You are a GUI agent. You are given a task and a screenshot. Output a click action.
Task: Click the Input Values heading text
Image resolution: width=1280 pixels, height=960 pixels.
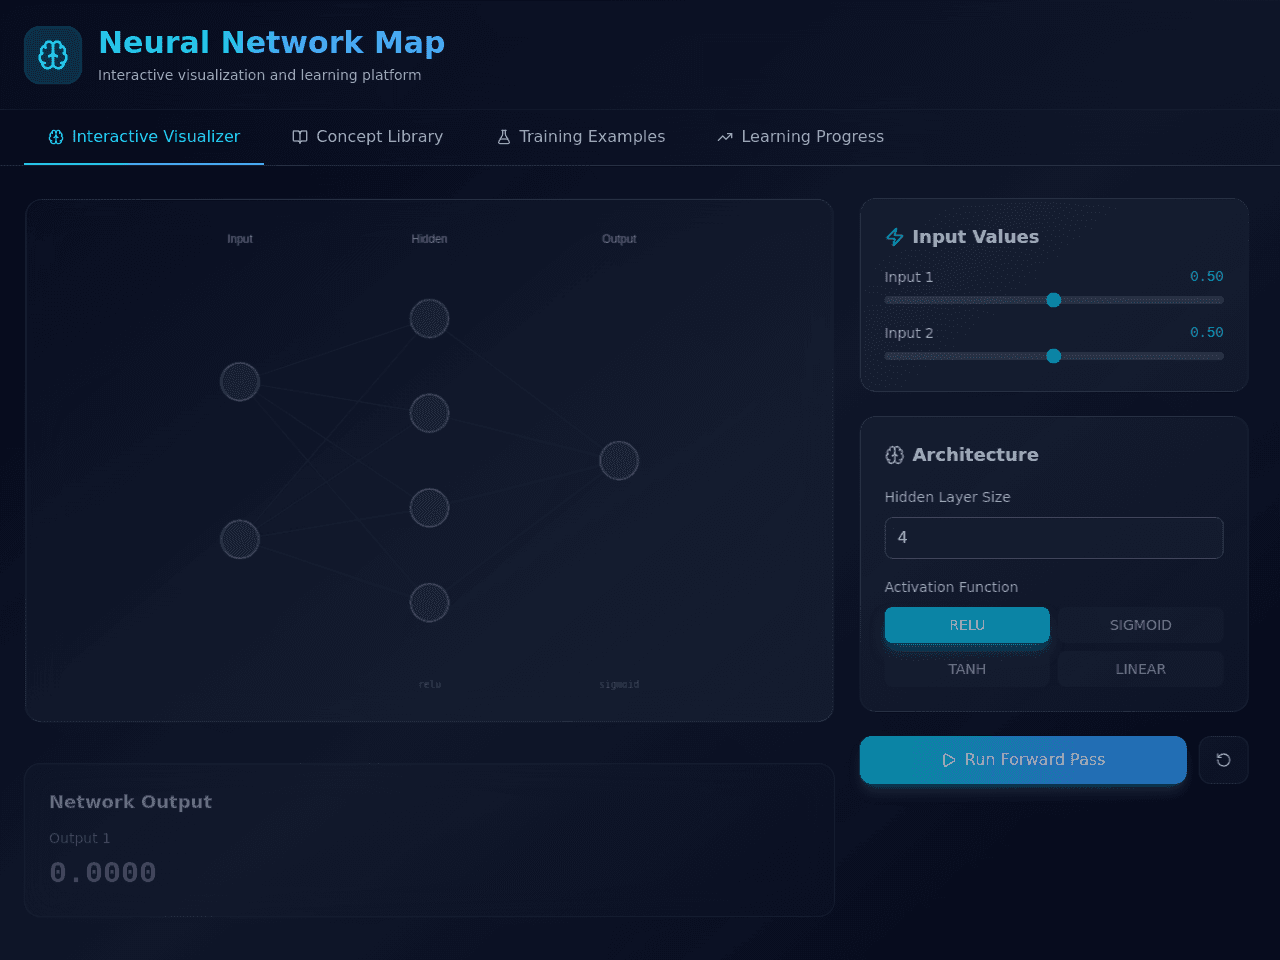pos(976,237)
